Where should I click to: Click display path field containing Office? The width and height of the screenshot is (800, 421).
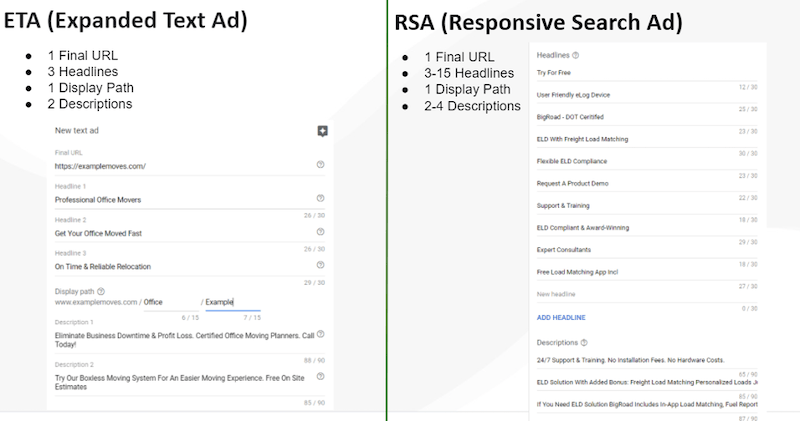coord(171,303)
